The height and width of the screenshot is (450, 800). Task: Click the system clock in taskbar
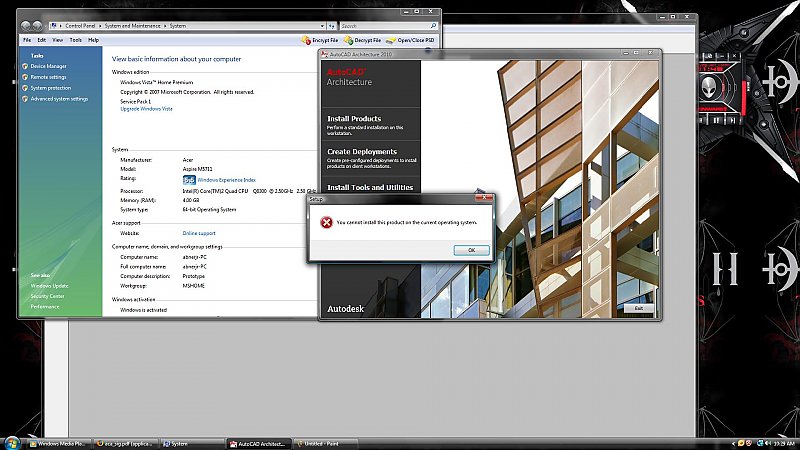785,444
